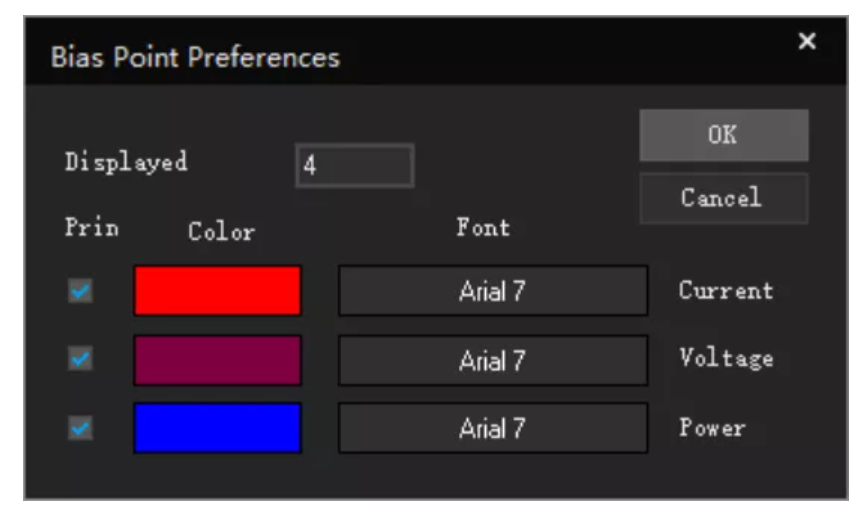
Task: Click the OK button
Action: 723,135
